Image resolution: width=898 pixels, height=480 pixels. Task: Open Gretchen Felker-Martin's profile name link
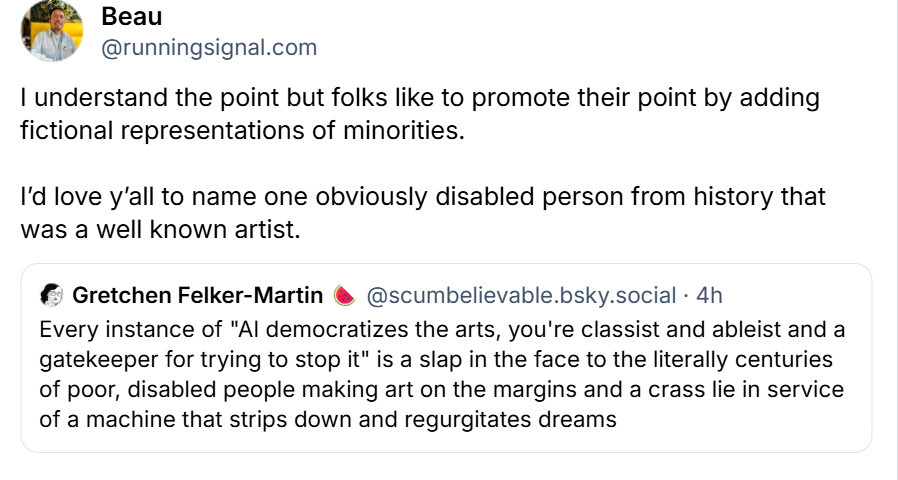tap(198, 295)
